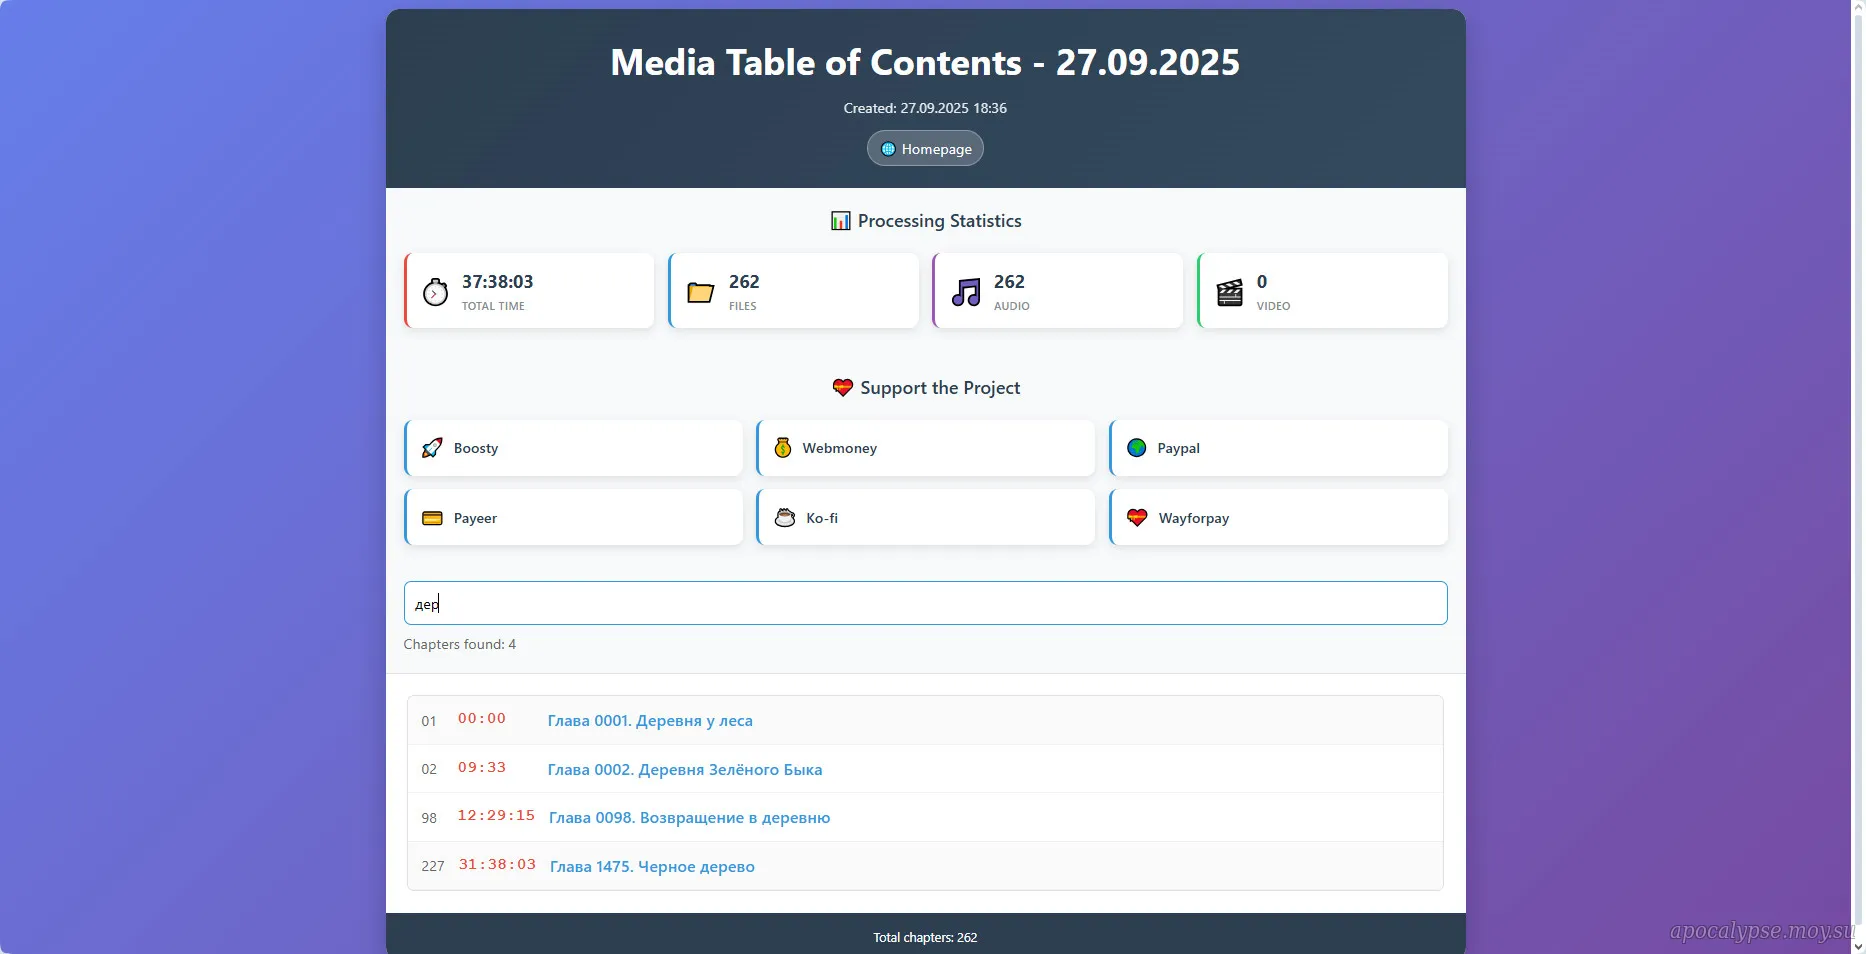Click the music note Audio icon
The height and width of the screenshot is (954, 1866).
[x=966, y=292]
